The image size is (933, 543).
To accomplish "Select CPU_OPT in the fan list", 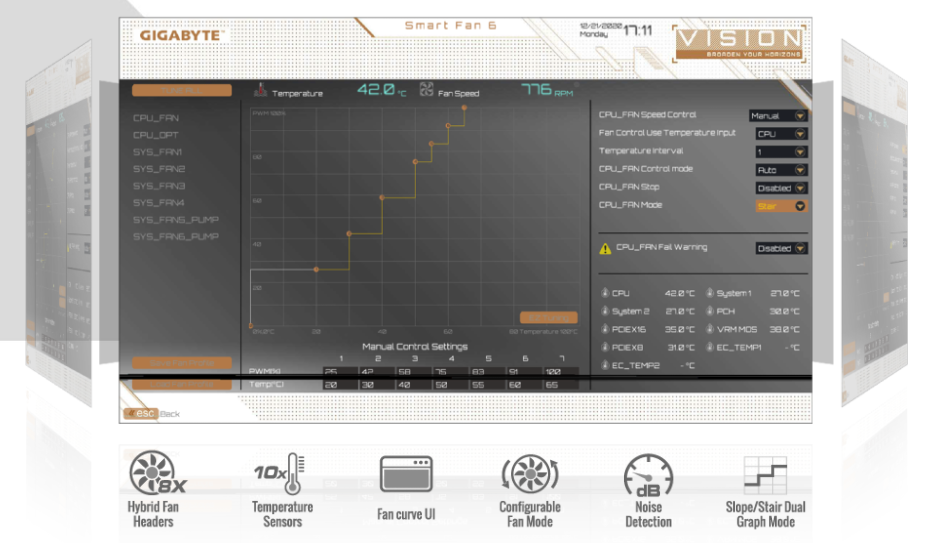I will [x=156, y=135].
